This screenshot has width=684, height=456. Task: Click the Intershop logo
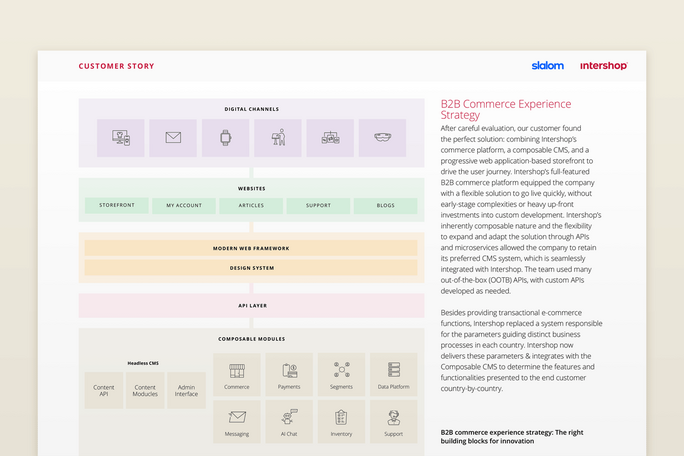pos(603,66)
